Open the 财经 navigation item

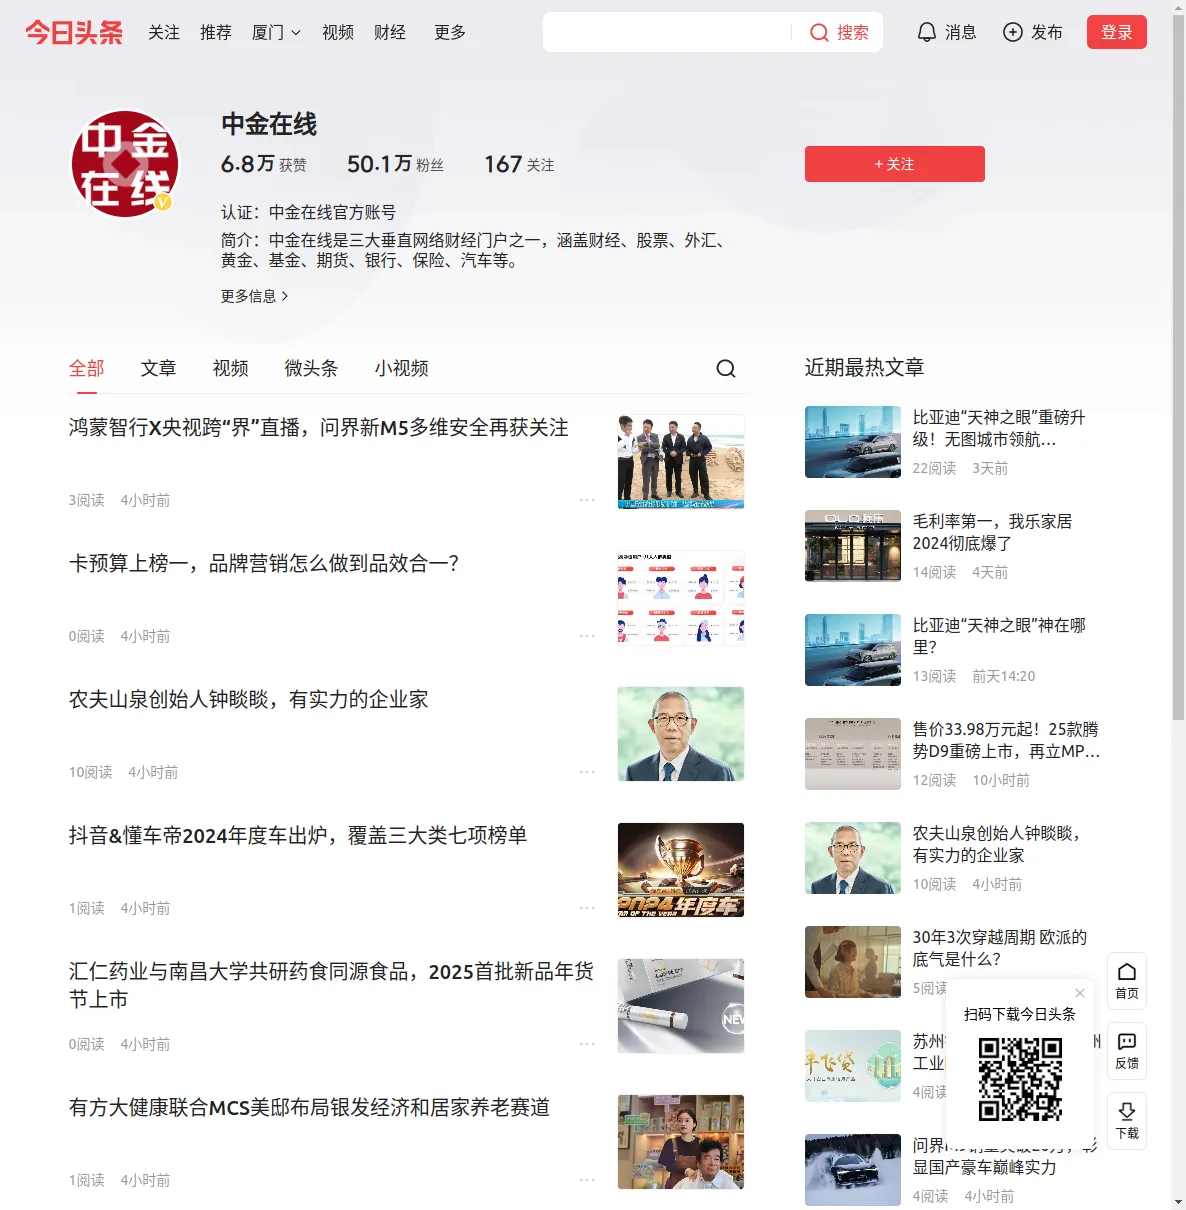click(x=390, y=33)
